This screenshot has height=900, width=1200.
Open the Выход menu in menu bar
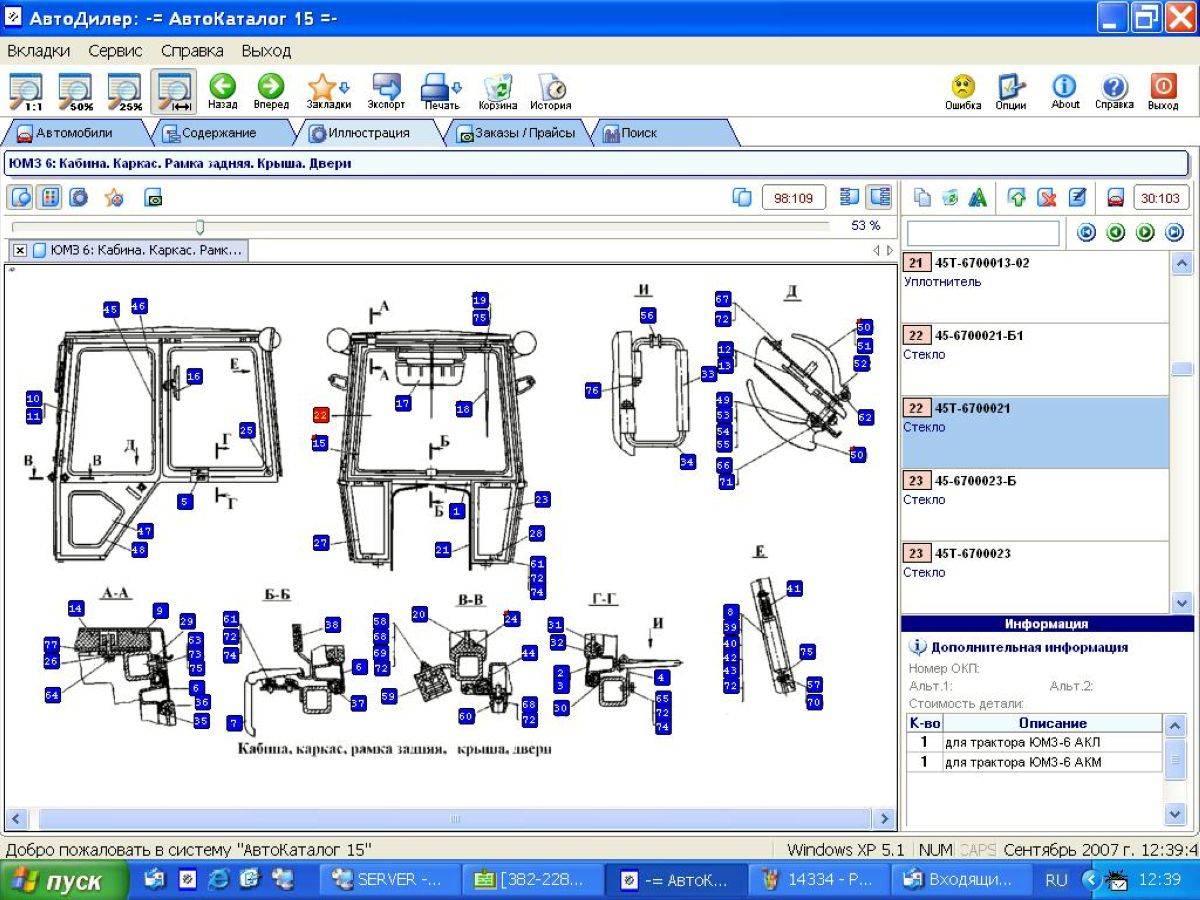point(266,50)
